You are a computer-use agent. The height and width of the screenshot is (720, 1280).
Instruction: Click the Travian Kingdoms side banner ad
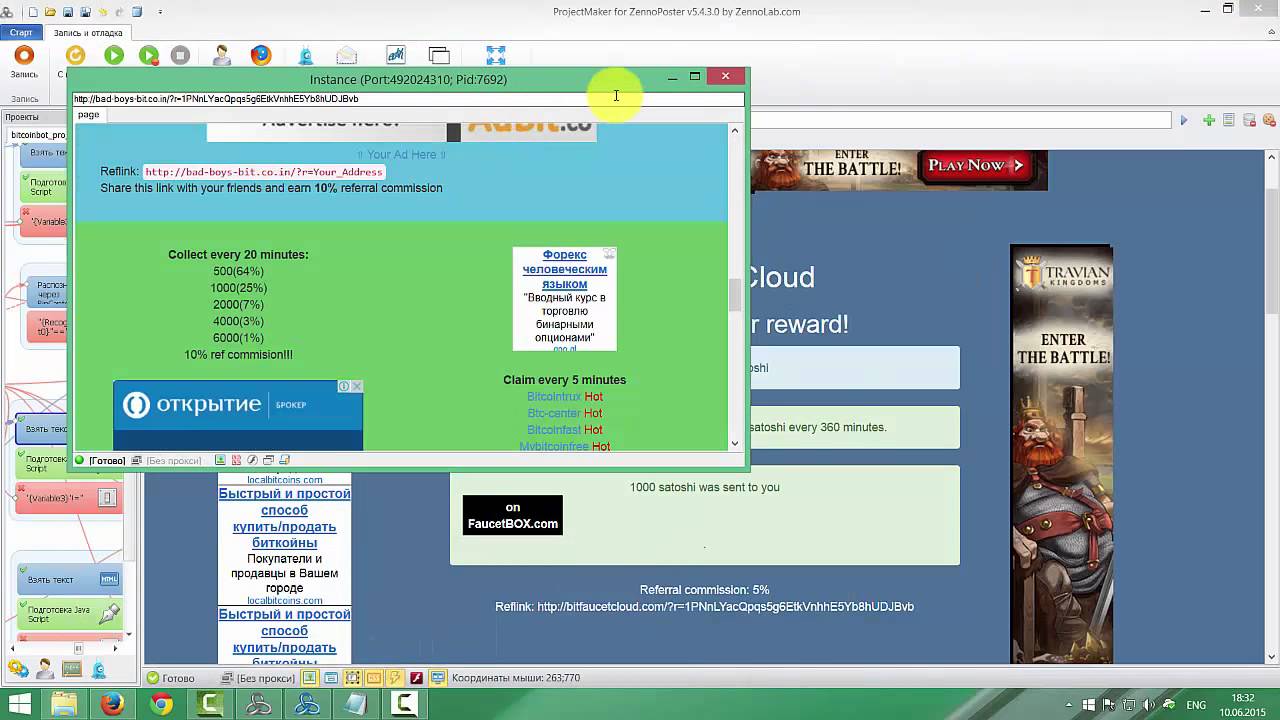tap(1061, 454)
